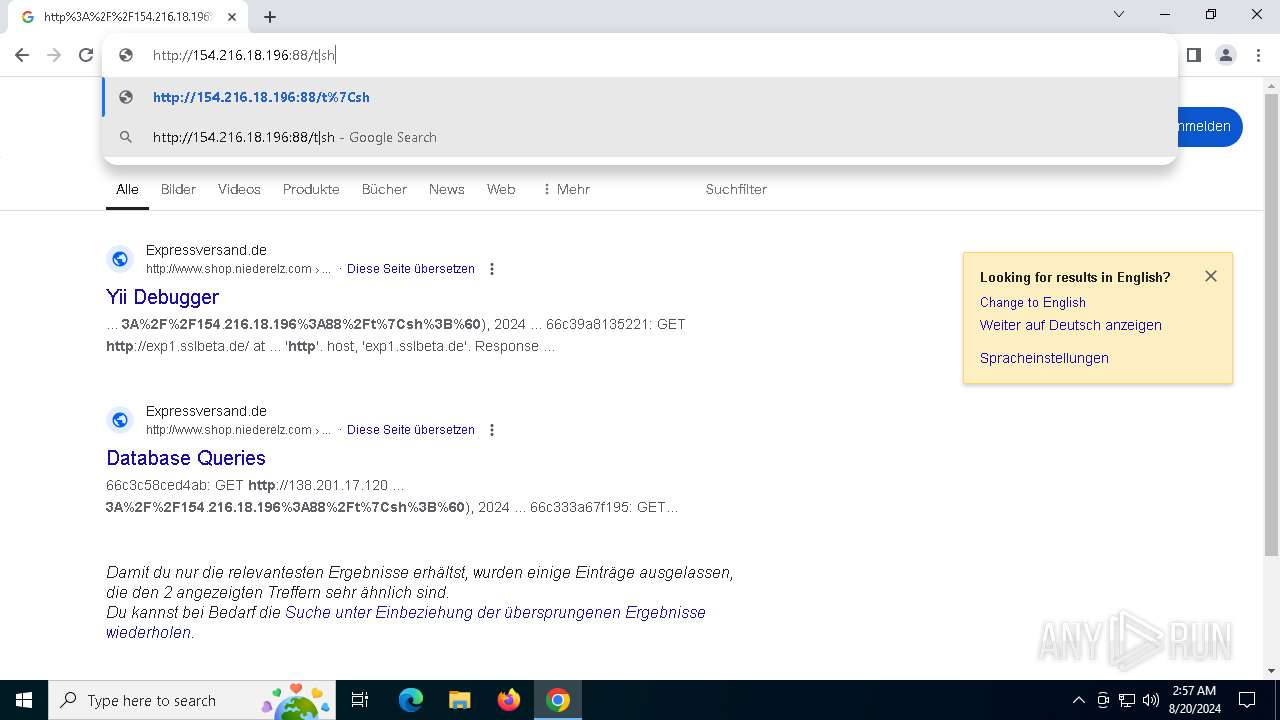Go back to the previous page
Screen dimensions: 1280x720
22,55
